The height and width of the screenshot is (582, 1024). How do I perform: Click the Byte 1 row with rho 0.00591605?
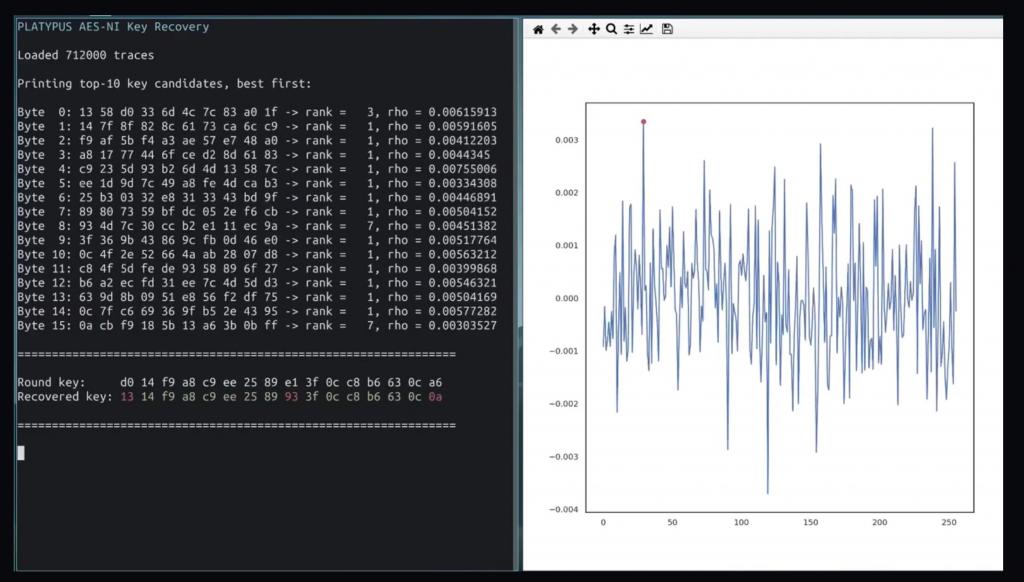257,127
